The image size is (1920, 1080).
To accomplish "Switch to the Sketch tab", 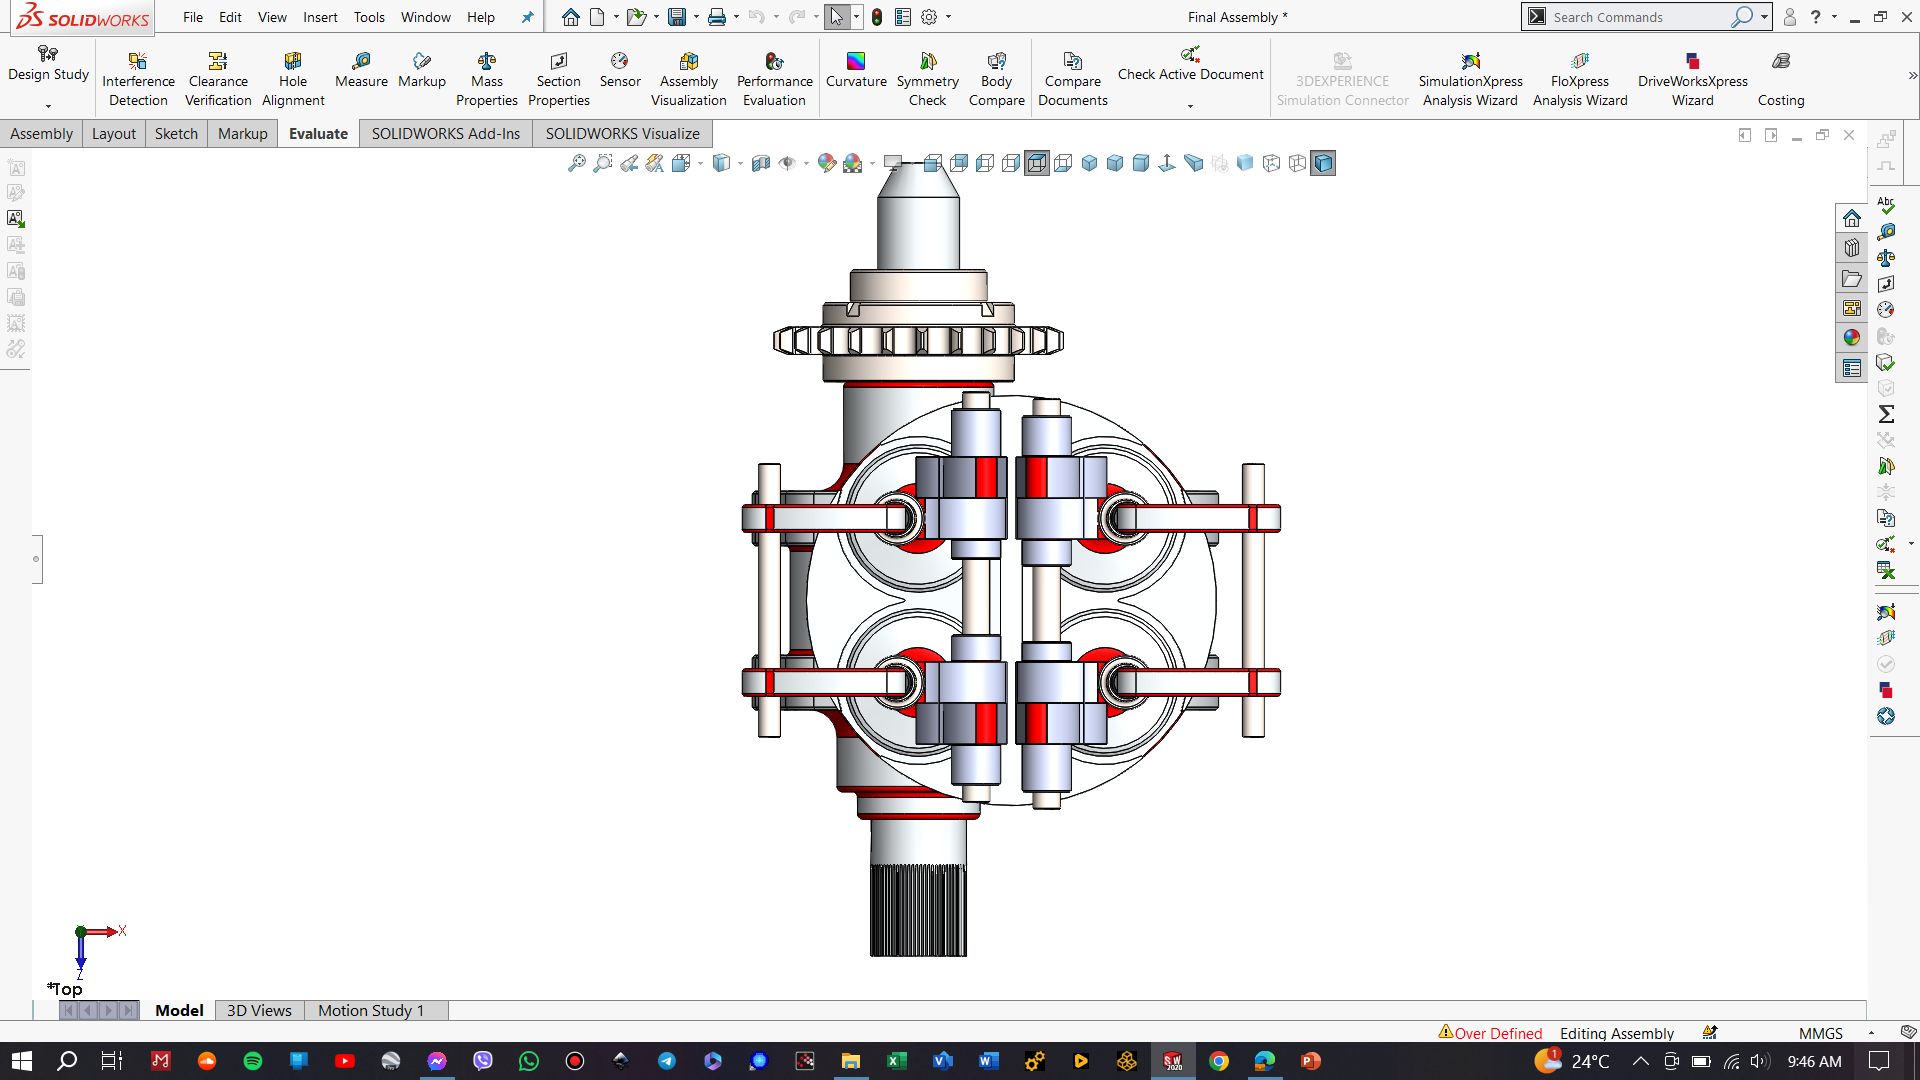I will click(176, 133).
